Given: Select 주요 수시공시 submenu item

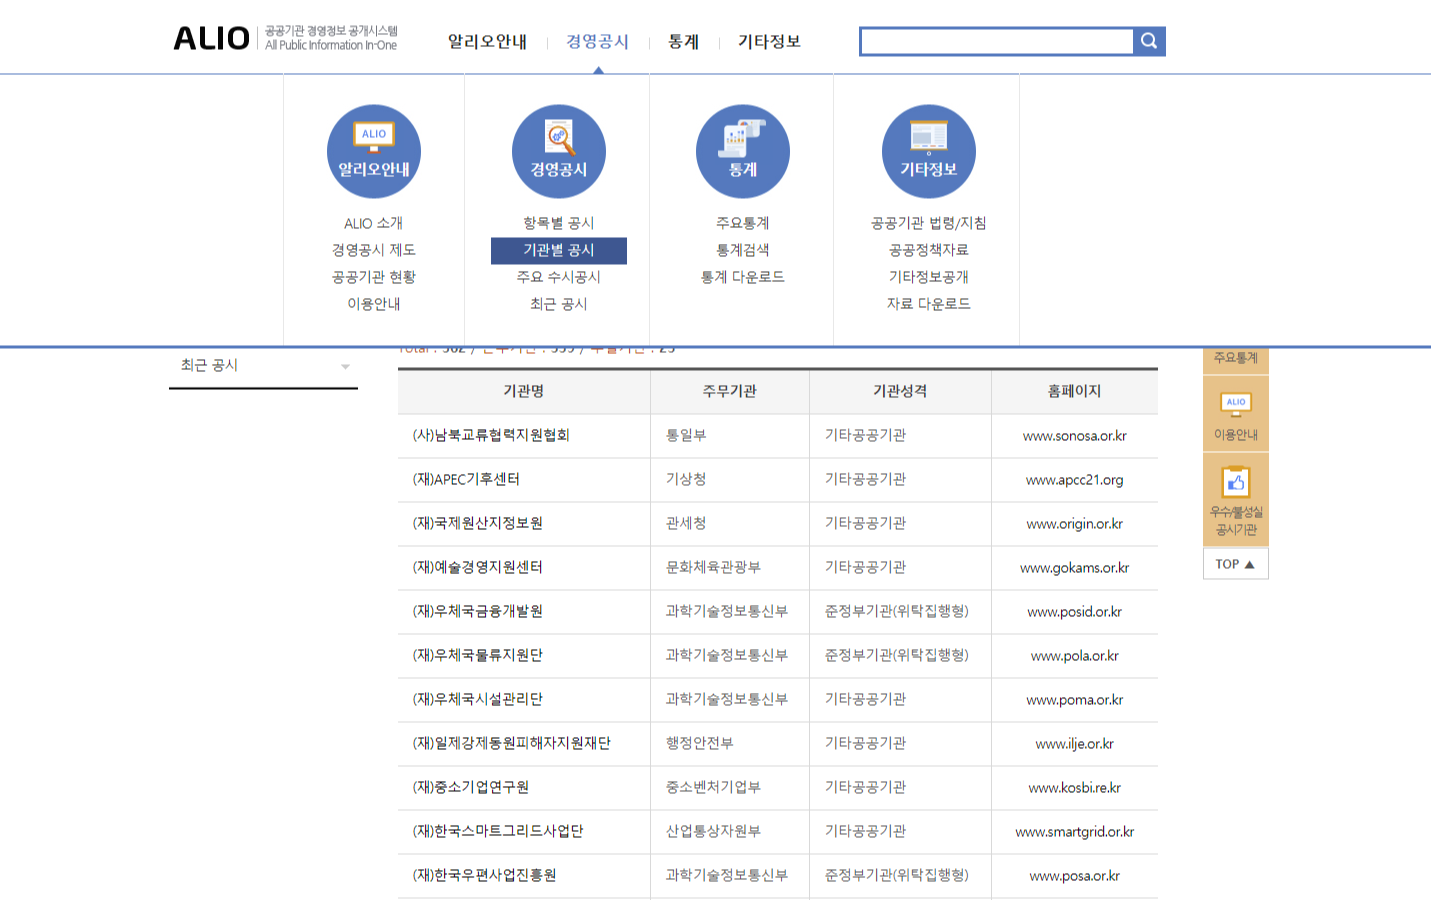Looking at the screenshot, I should tap(559, 277).
